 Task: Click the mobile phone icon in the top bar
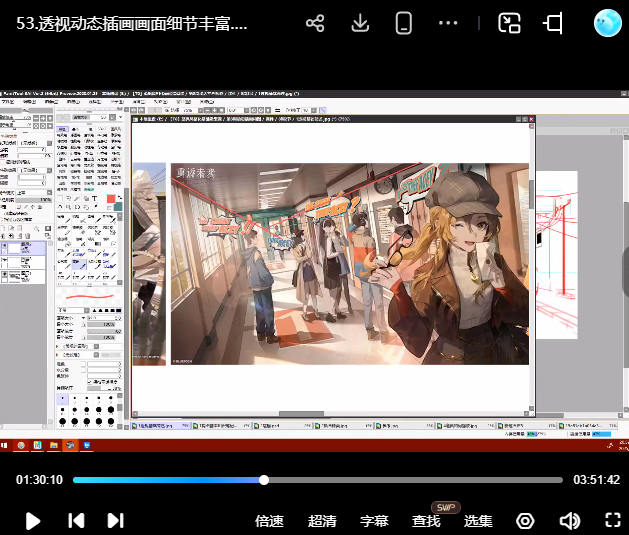(404, 23)
